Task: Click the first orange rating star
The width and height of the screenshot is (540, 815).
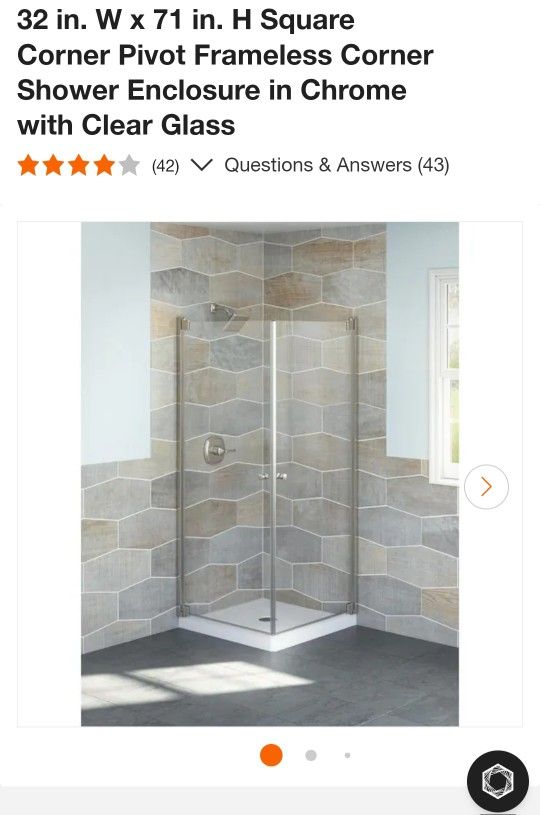Action: tap(28, 165)
